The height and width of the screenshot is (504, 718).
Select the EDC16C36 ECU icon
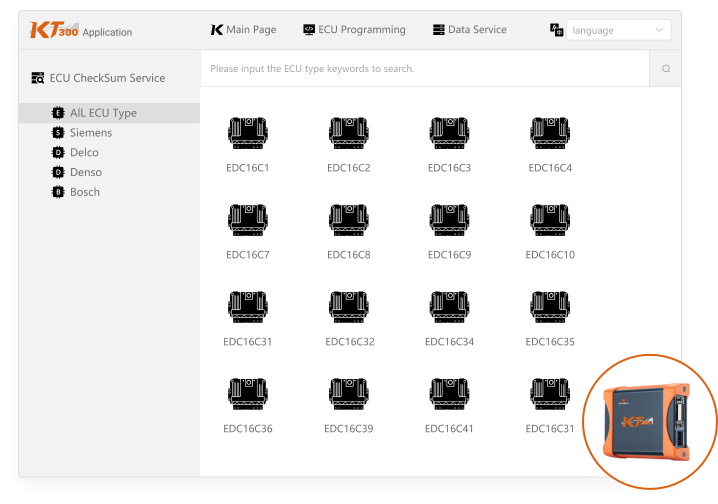247,393
